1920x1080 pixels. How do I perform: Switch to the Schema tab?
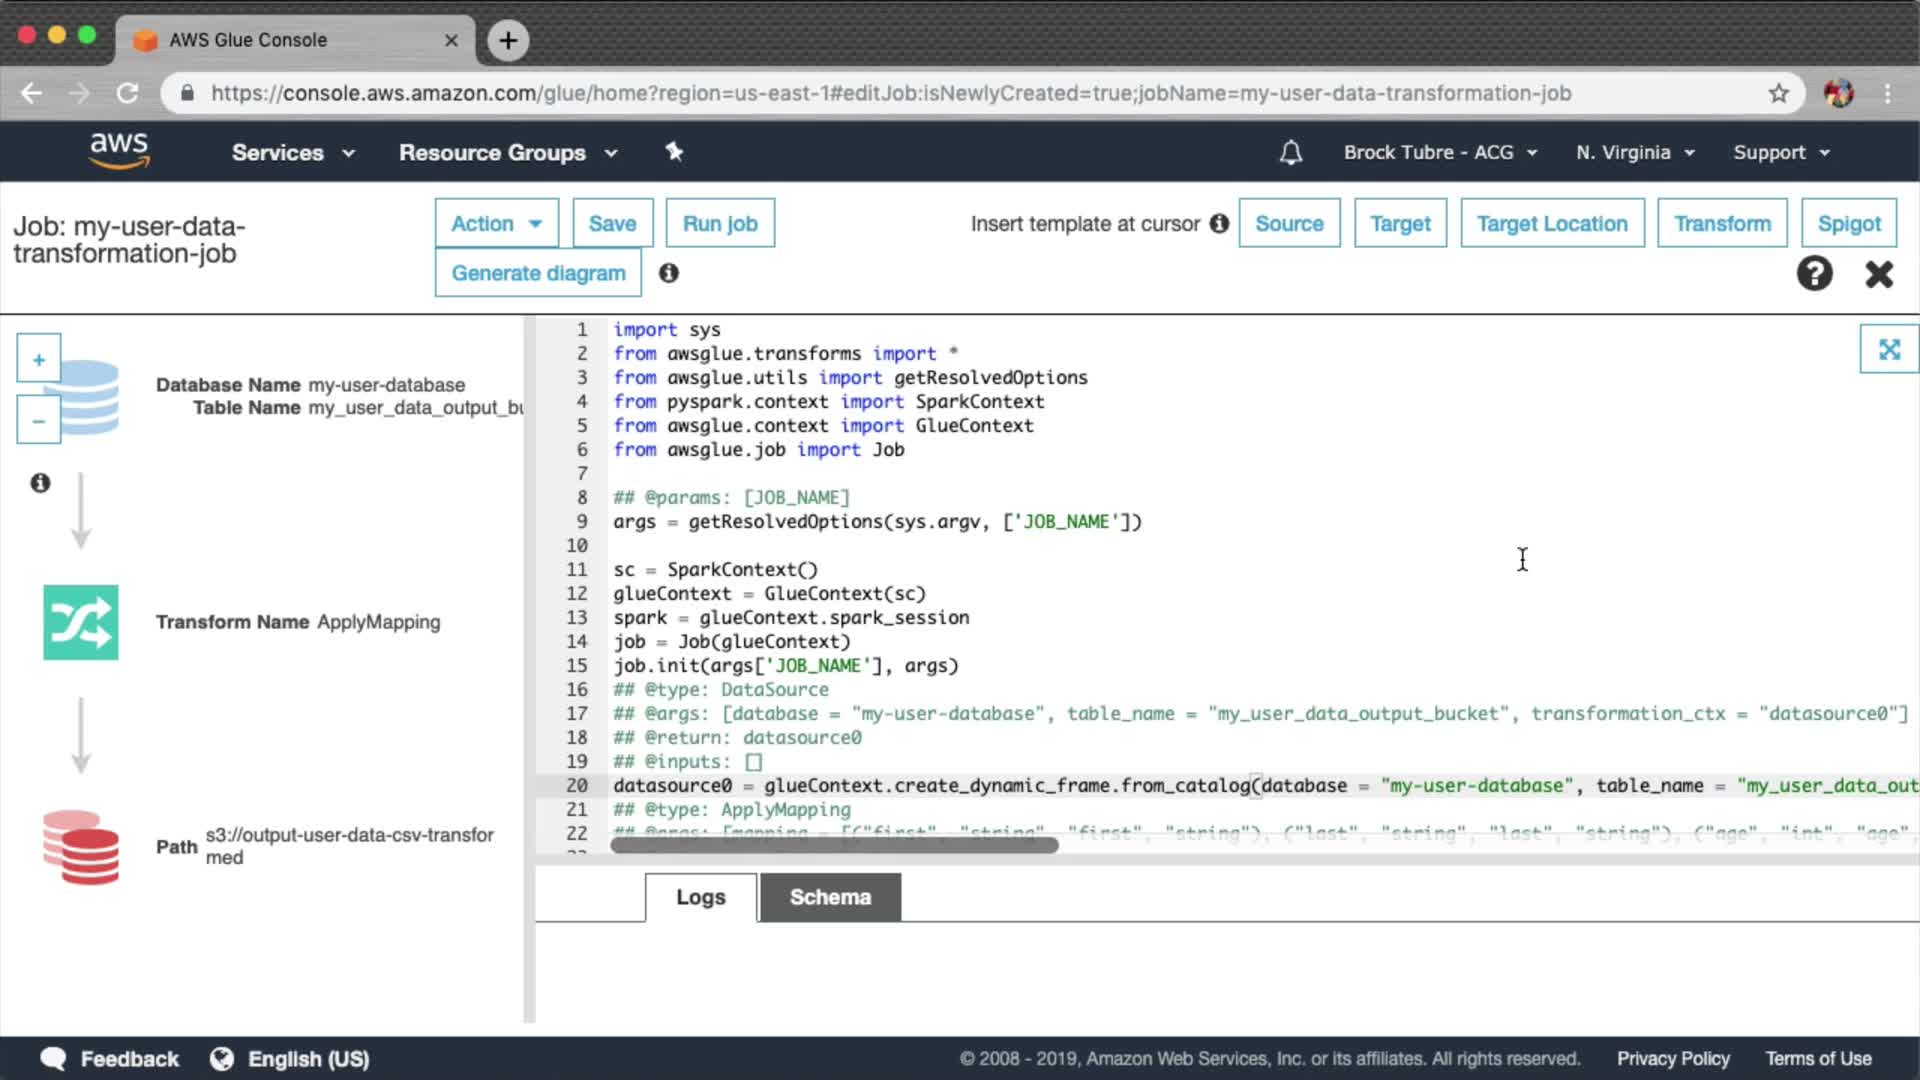(x=830, y=897)
